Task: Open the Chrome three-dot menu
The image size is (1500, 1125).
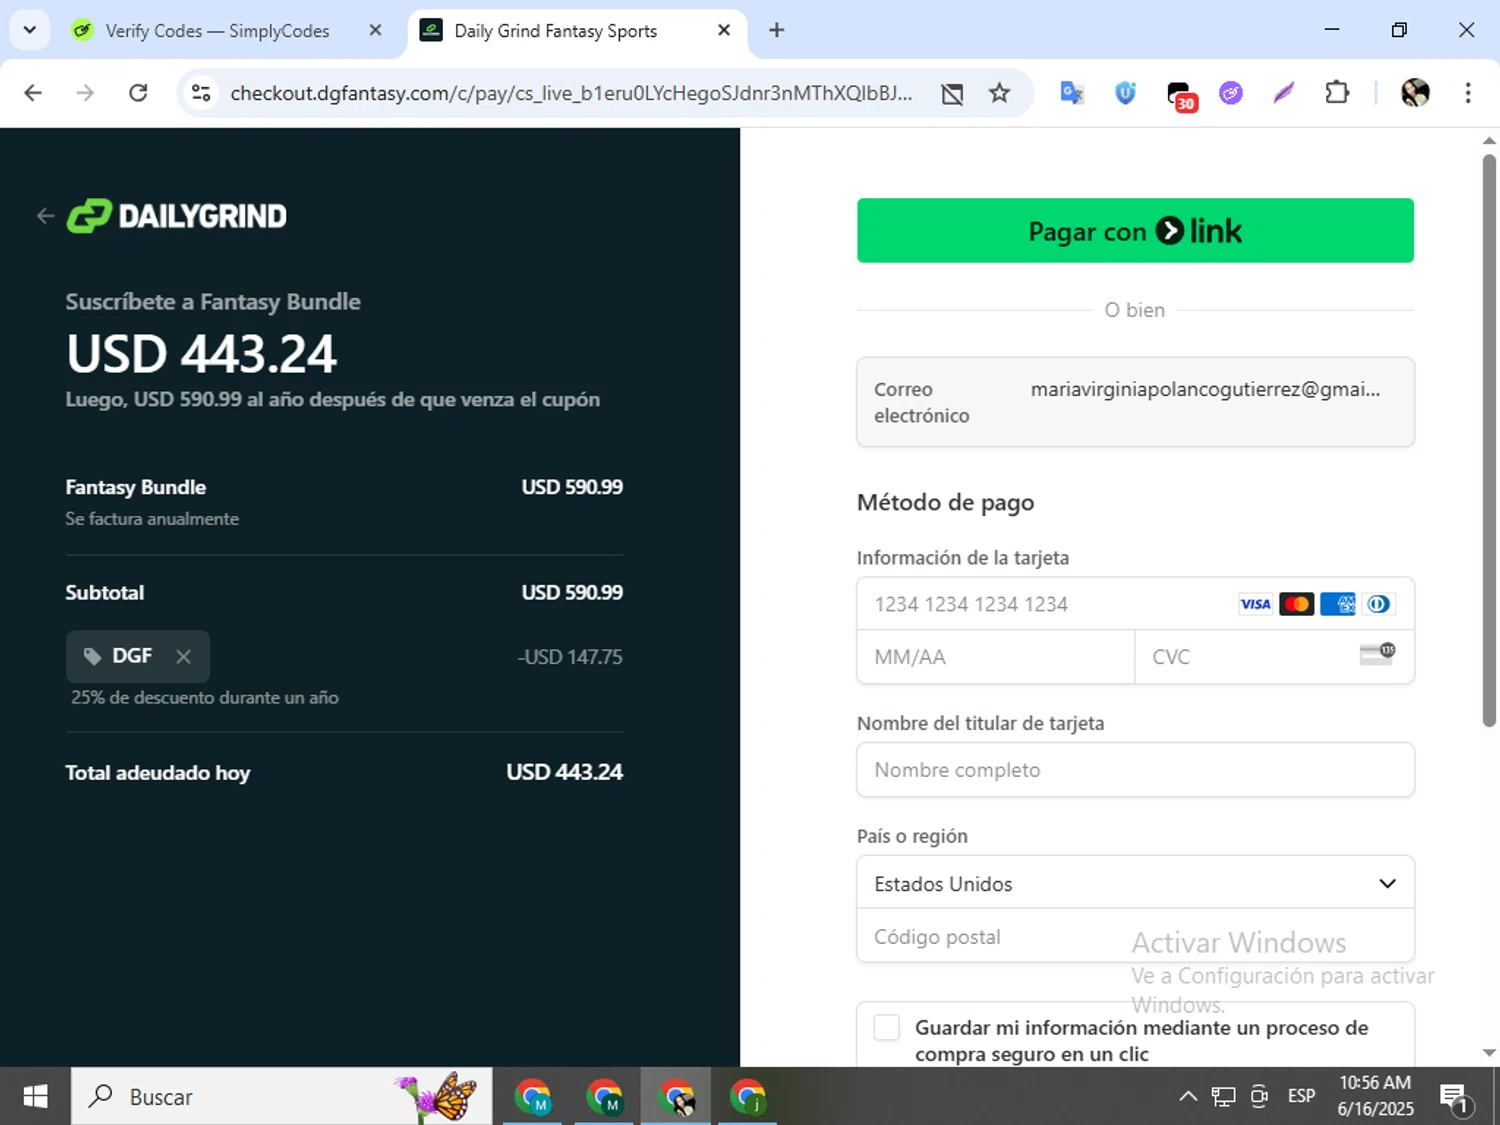Action: click(x=1468, y=93)
